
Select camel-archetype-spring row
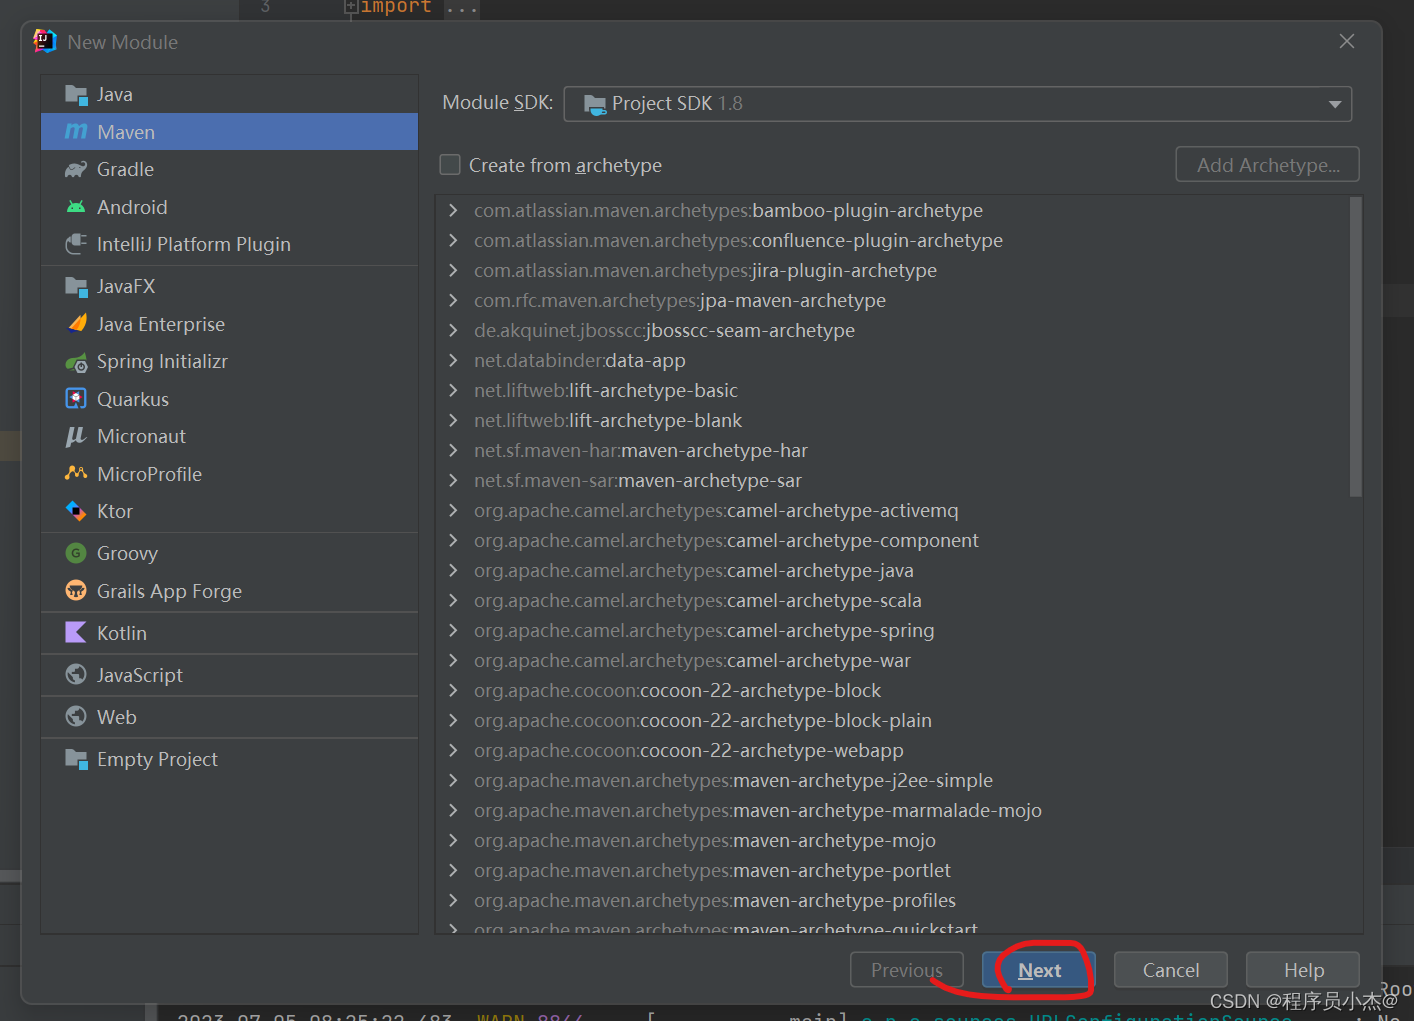tap(892, 630)
